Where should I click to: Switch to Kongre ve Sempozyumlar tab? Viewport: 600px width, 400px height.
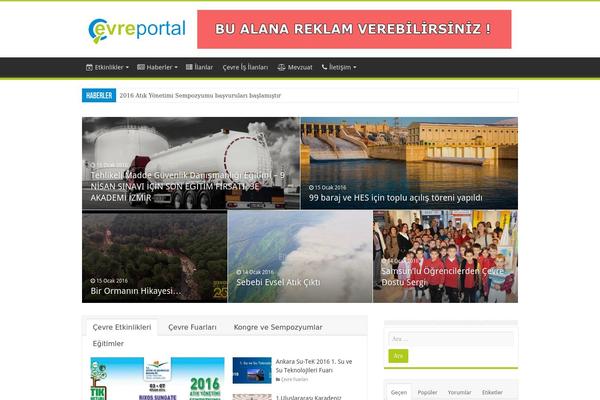click(x=278, y=327)
